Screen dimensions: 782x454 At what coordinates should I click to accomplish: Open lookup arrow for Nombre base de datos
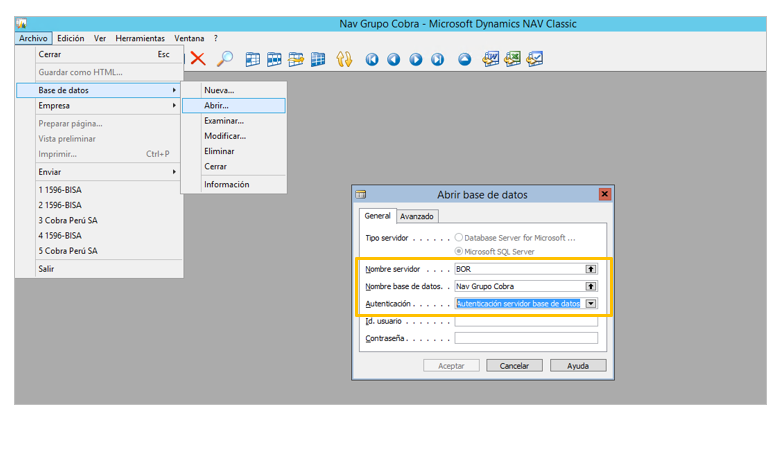pos(590,286)
